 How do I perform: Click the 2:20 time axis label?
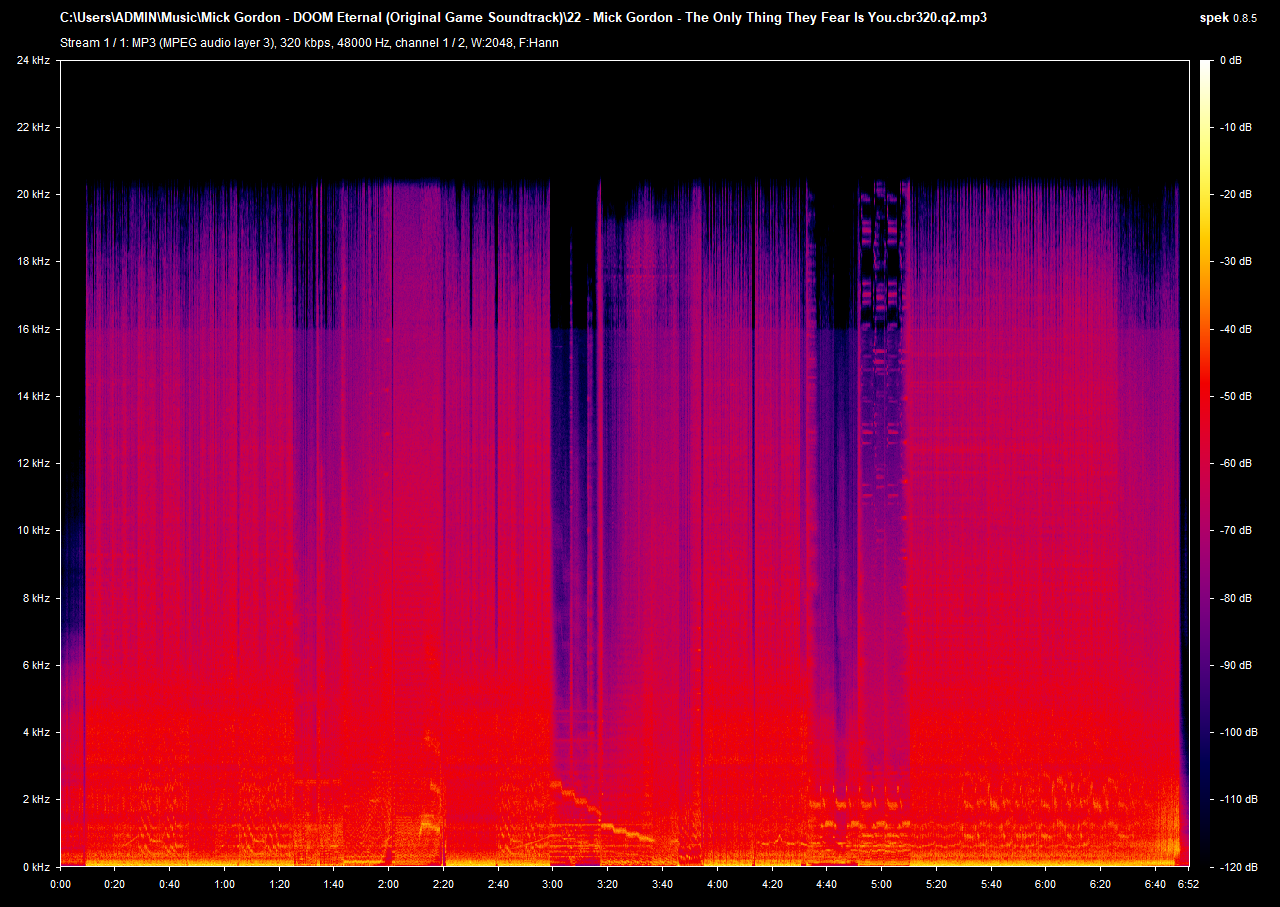tap(443, 885)
